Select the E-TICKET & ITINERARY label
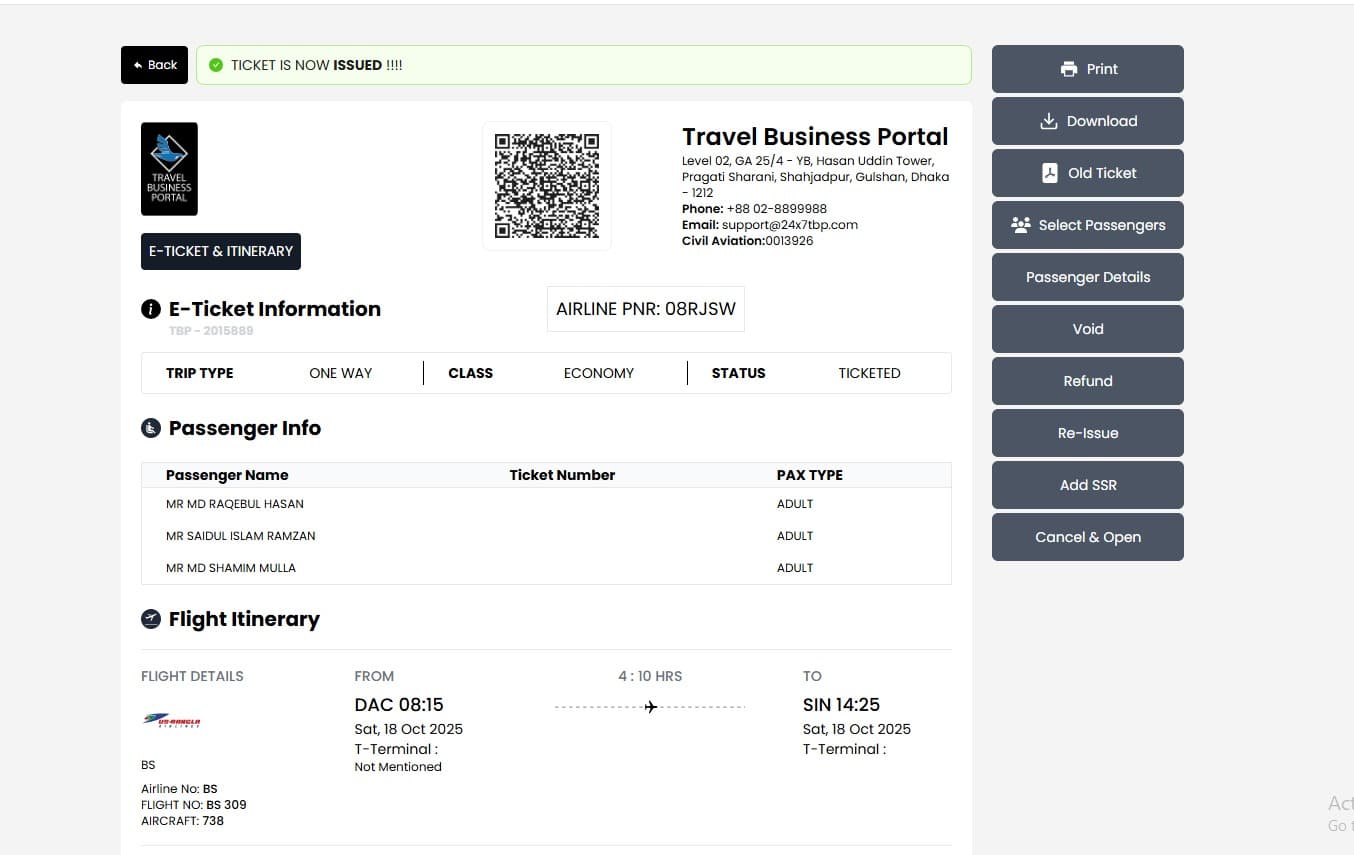This screenshot has height=855, width=1354. click(x=220, y=251)
